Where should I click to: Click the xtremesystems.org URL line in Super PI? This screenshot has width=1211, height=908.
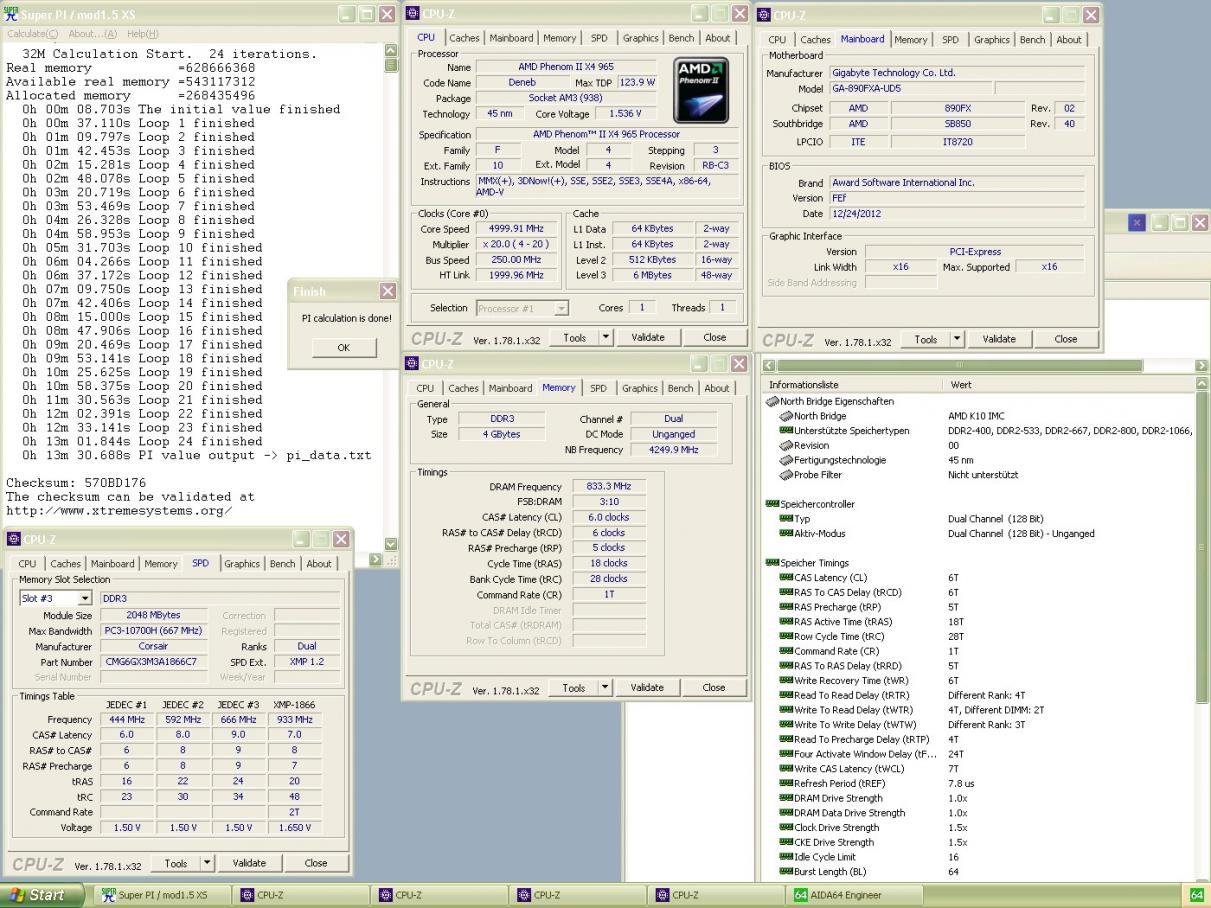pyautogui.click(x=118, y=511)
